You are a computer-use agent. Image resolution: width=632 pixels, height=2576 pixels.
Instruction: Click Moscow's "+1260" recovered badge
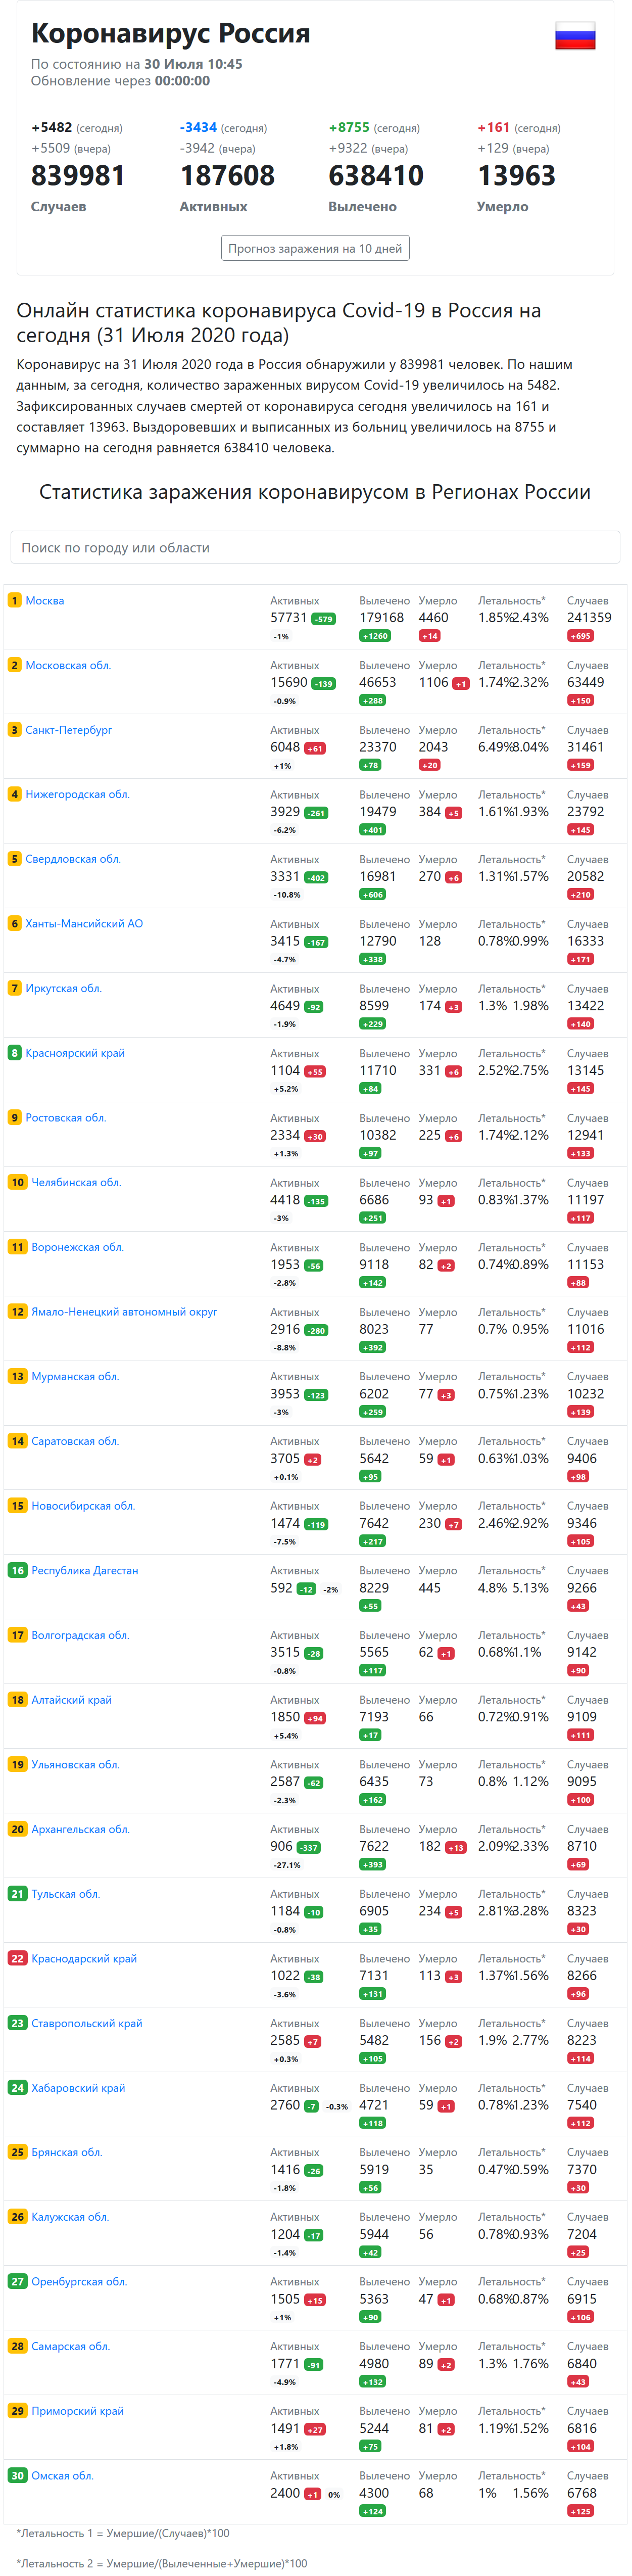coord(375,636)
